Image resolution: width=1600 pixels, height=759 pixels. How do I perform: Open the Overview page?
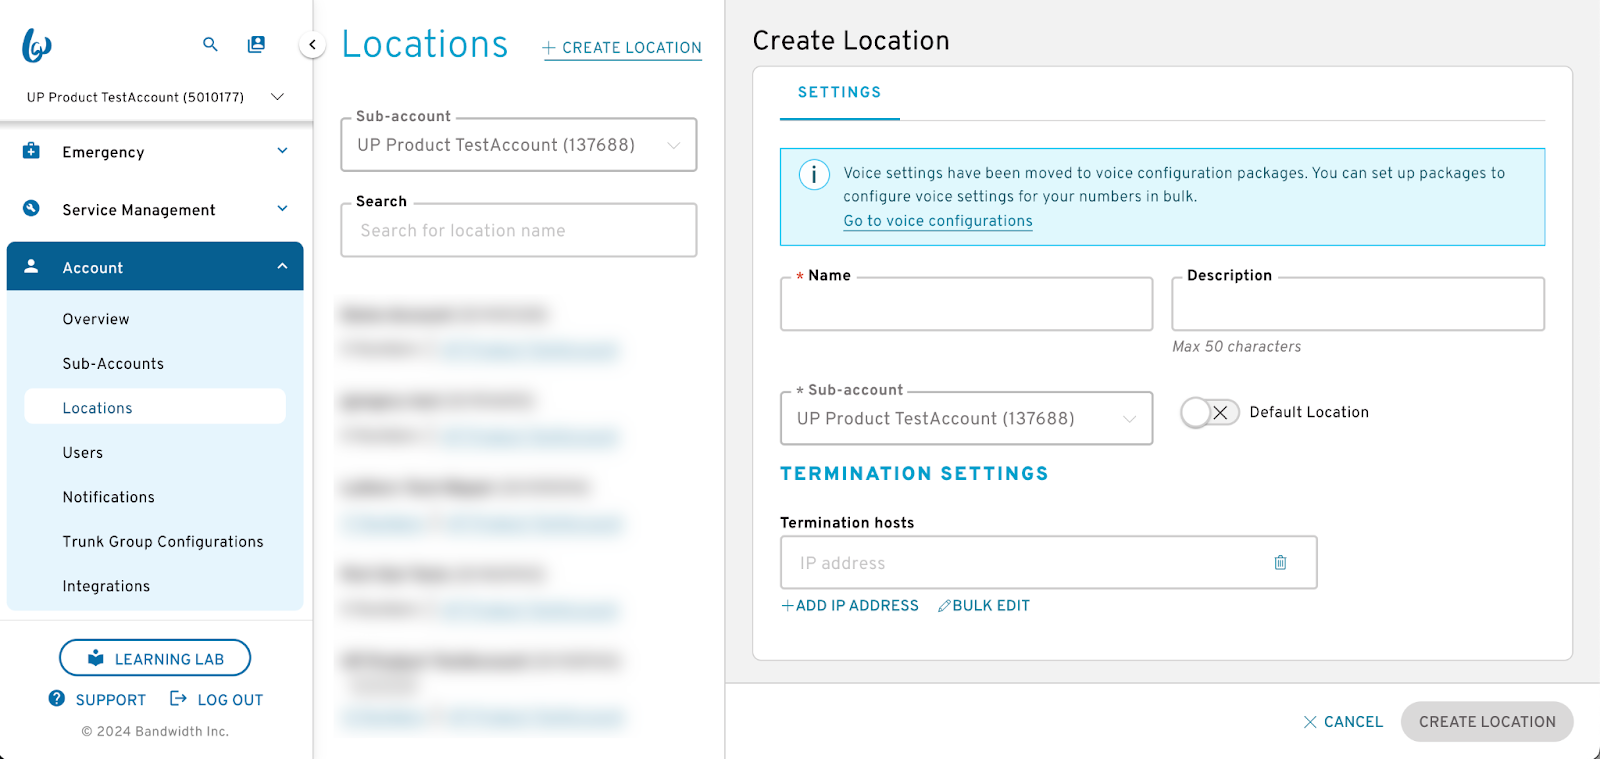click(96, 319)
